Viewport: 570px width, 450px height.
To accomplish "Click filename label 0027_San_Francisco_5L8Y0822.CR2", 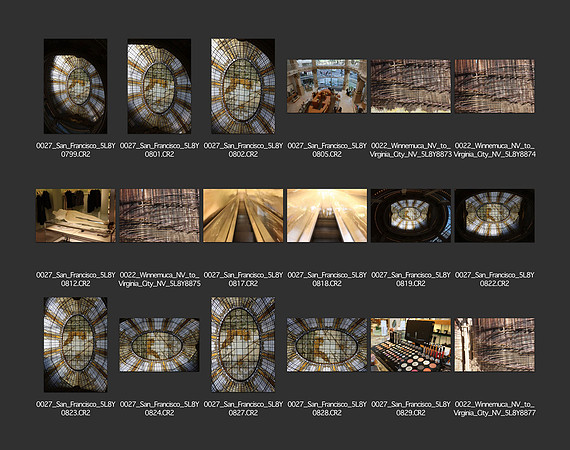I will [494, 279].
